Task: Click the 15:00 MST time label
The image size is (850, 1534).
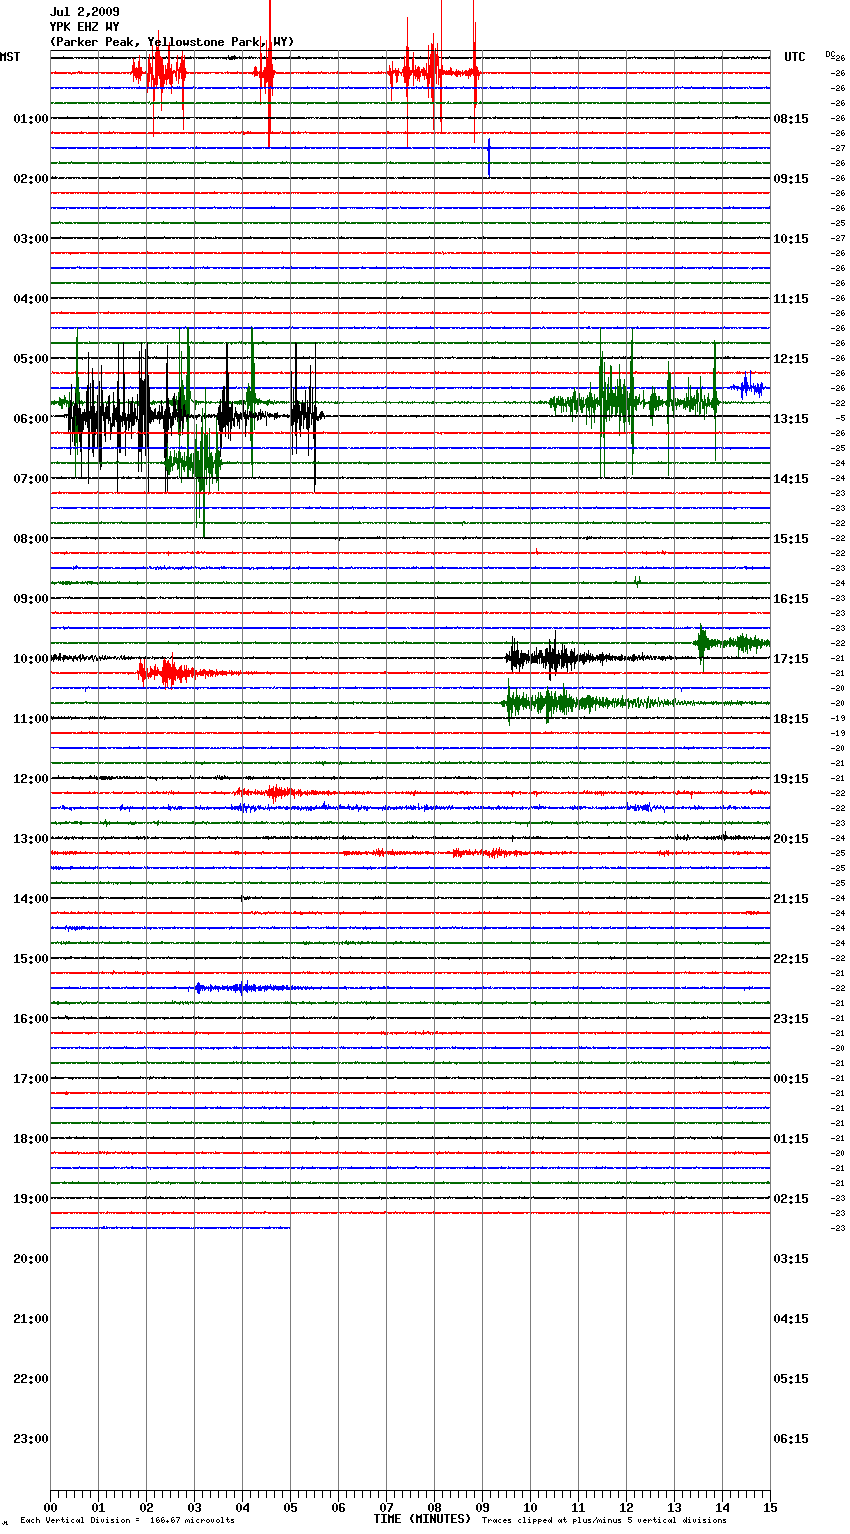Action: pos(31,959)
